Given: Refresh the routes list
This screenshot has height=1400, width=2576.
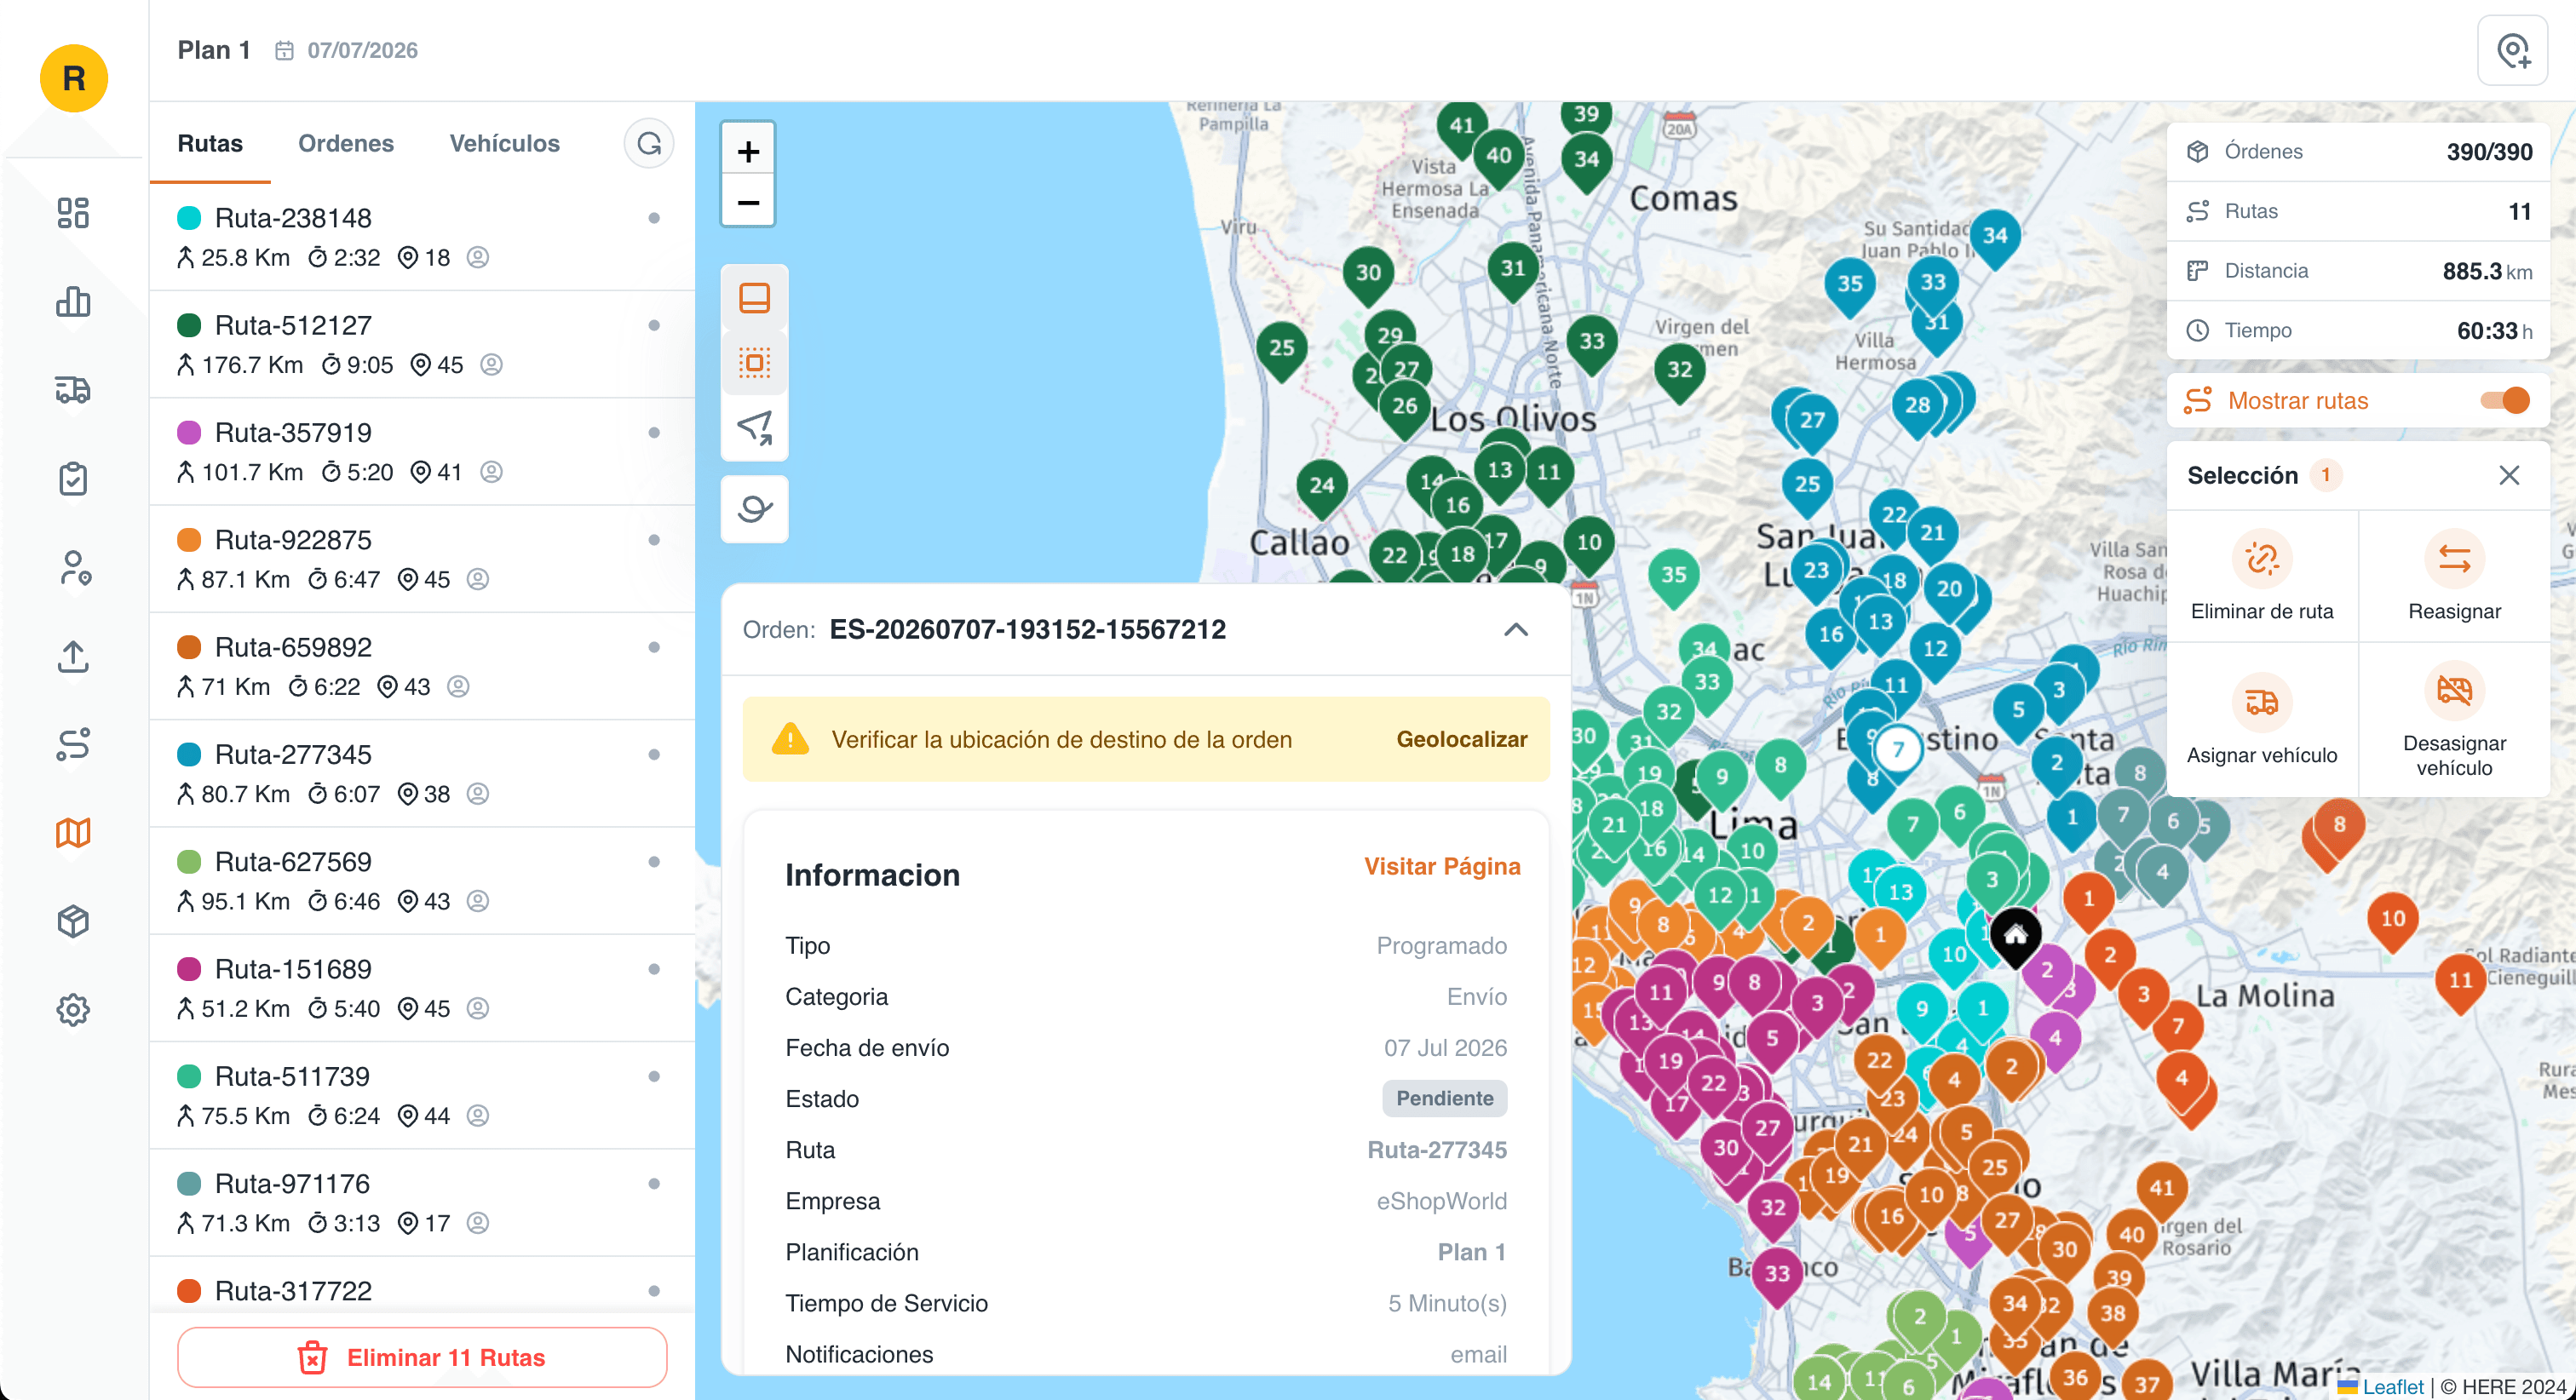Looking at the screenshot, I should 649,144.
